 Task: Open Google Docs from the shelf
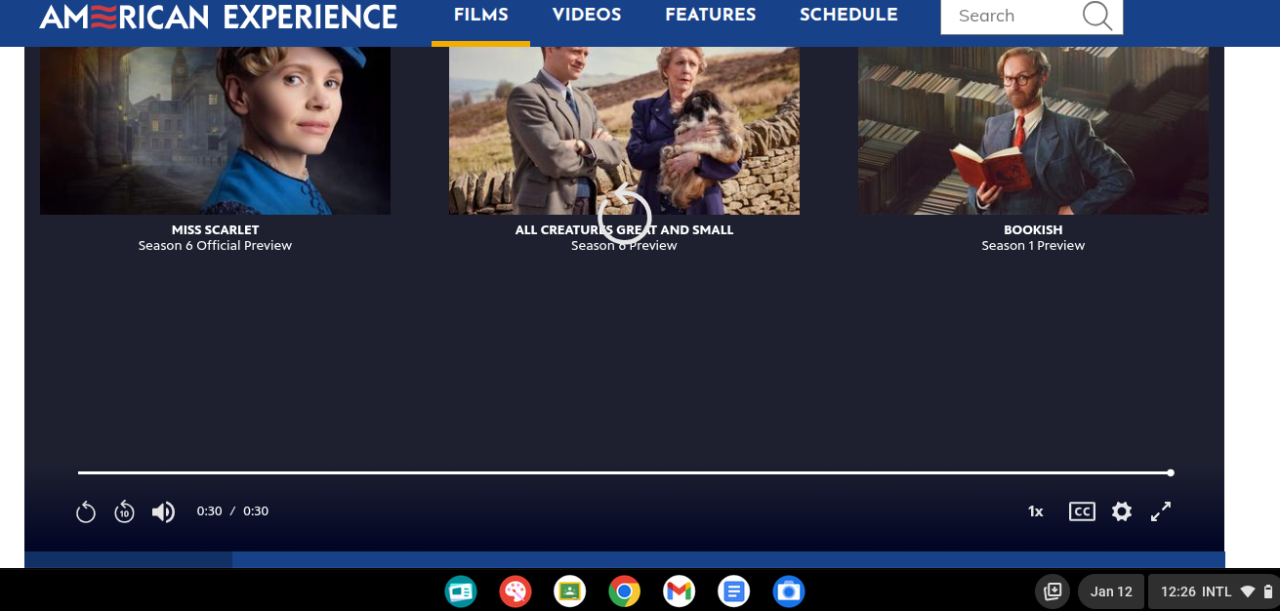pos(734,592)
